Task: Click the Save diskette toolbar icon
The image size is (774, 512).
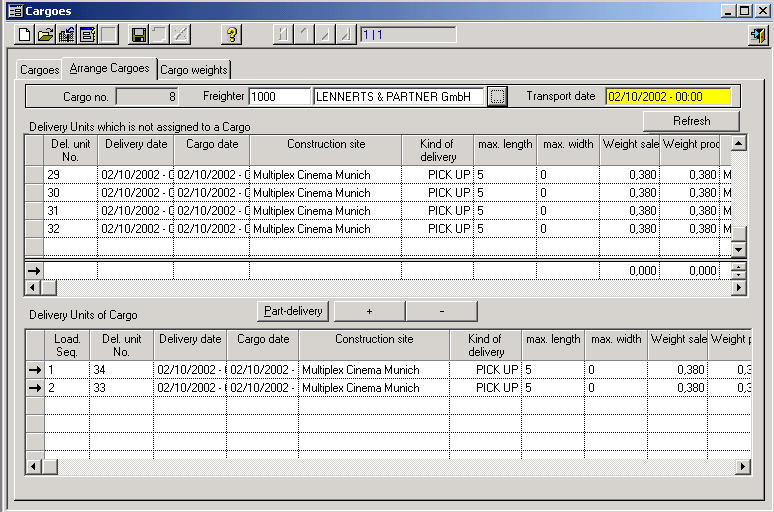Action: 139,35
